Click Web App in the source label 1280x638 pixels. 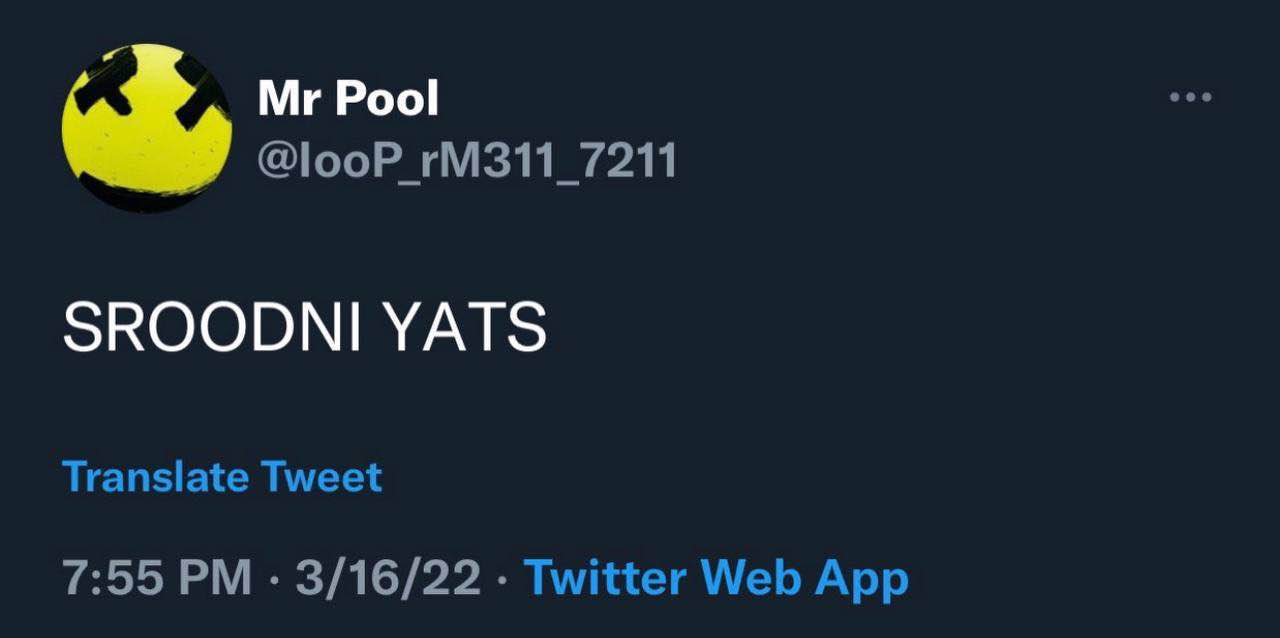pyautogui.click(x=805, y=578)
